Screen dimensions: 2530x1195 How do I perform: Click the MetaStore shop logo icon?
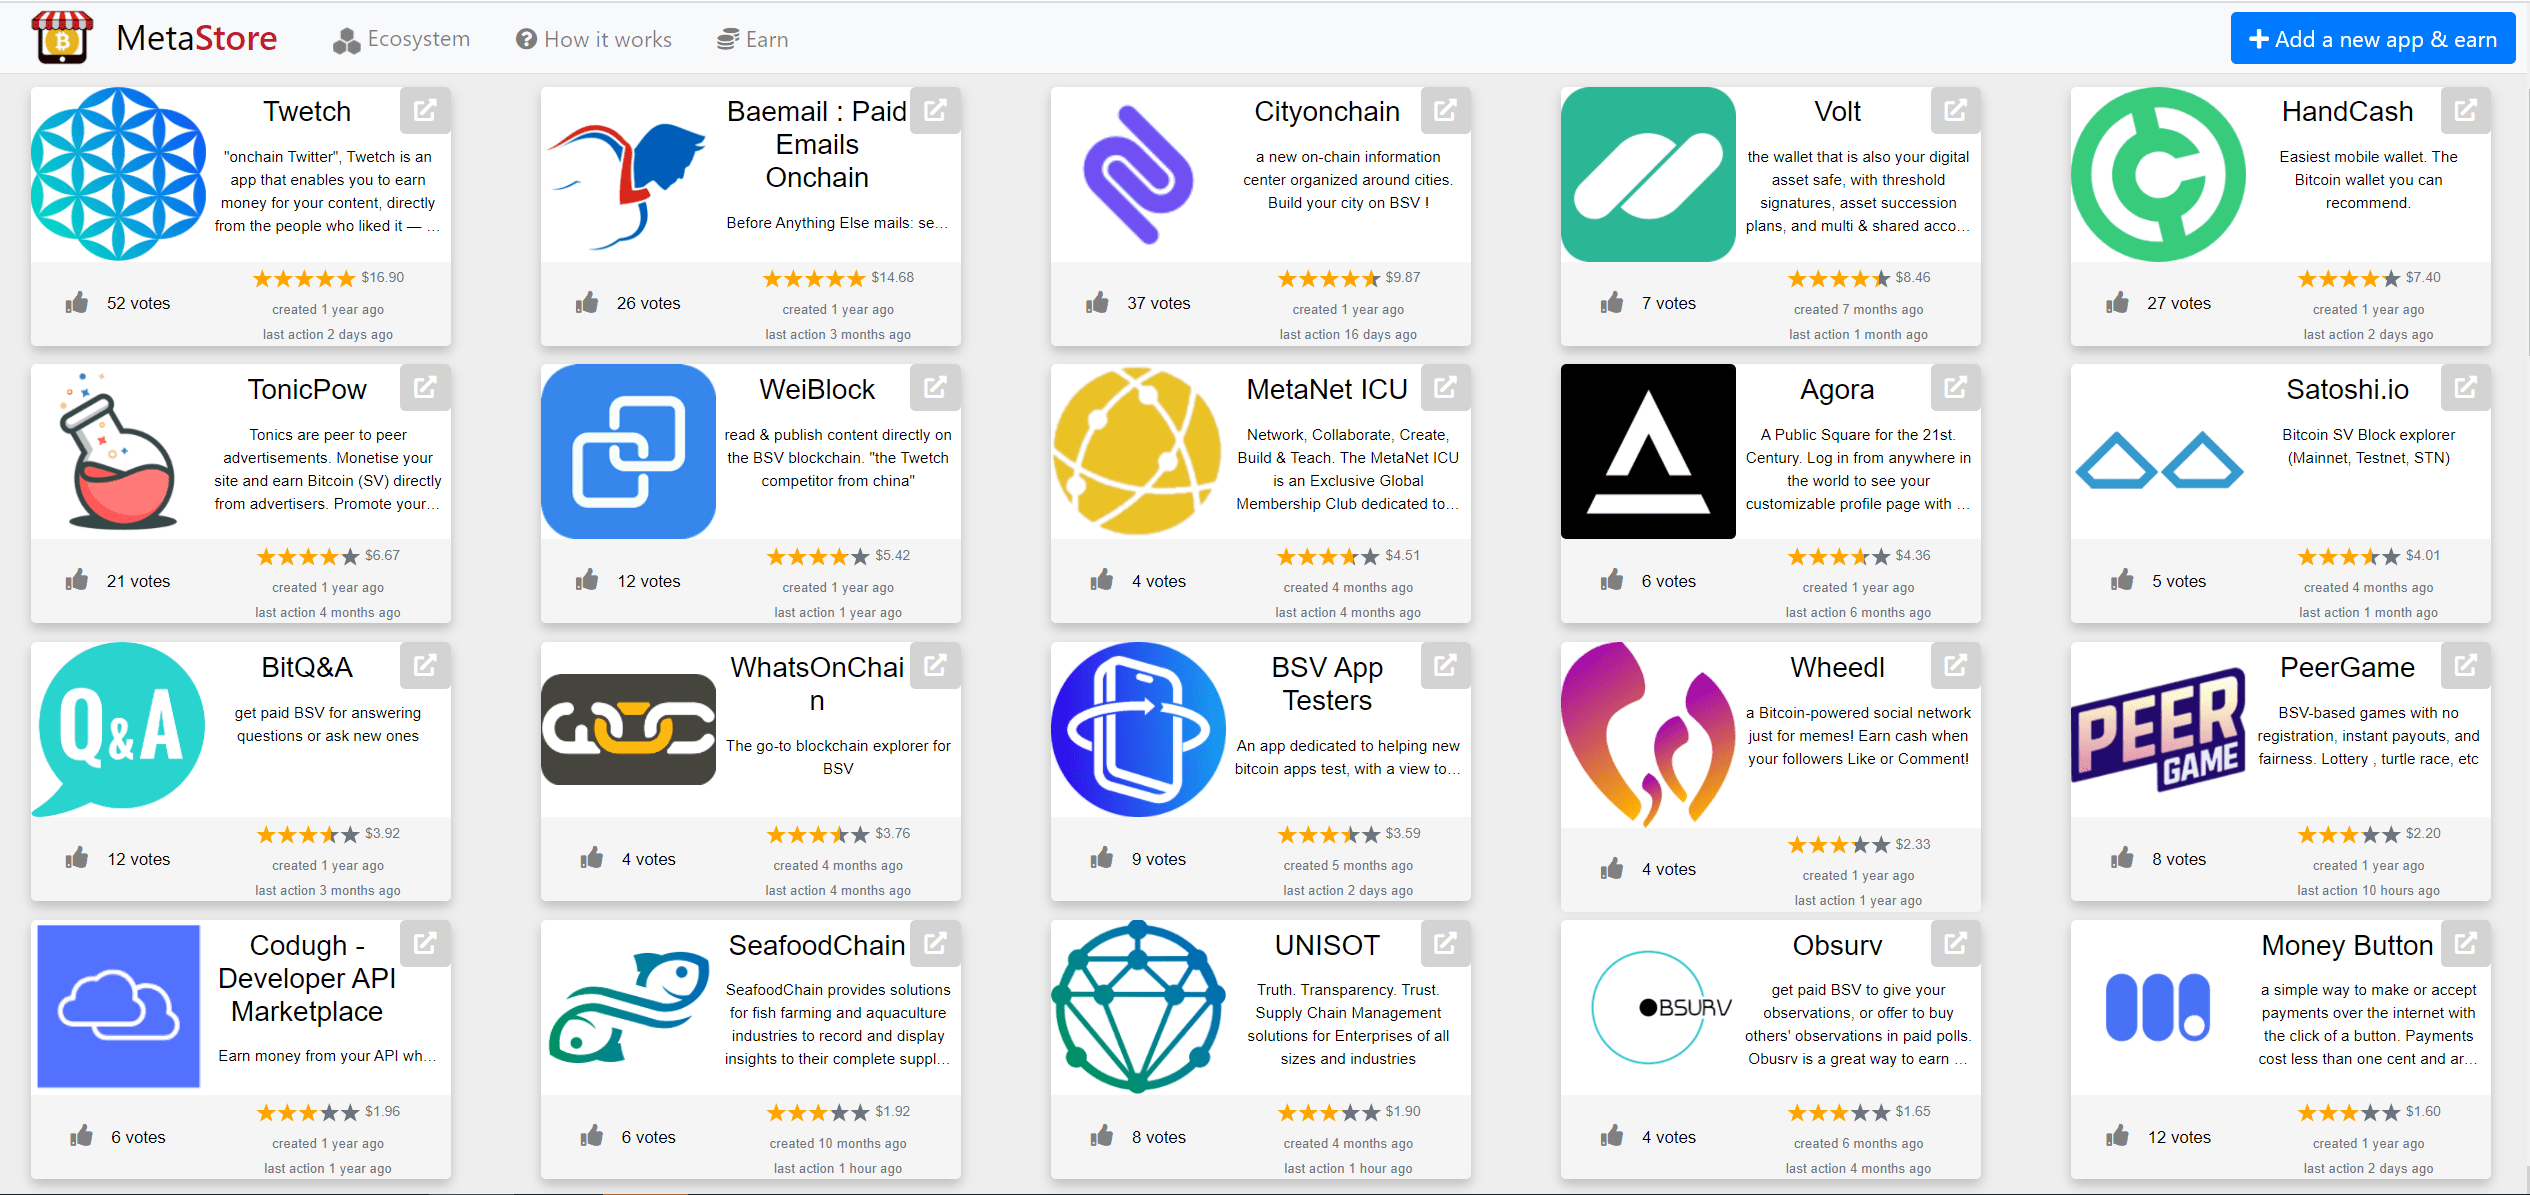62,38
